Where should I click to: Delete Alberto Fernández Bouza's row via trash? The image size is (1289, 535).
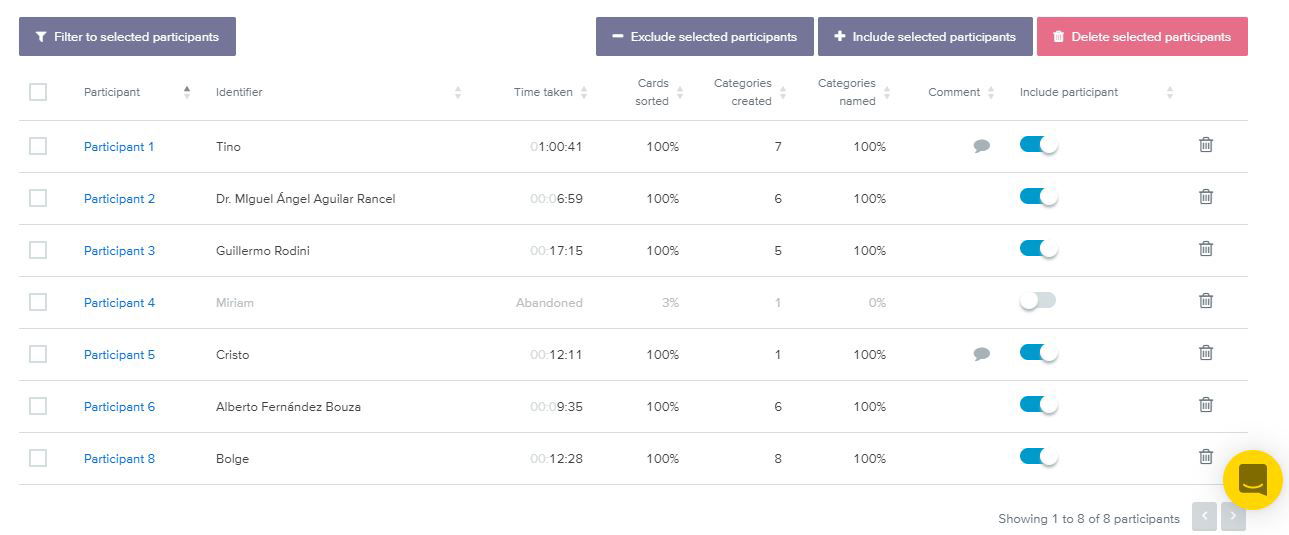click(1206, 405)
